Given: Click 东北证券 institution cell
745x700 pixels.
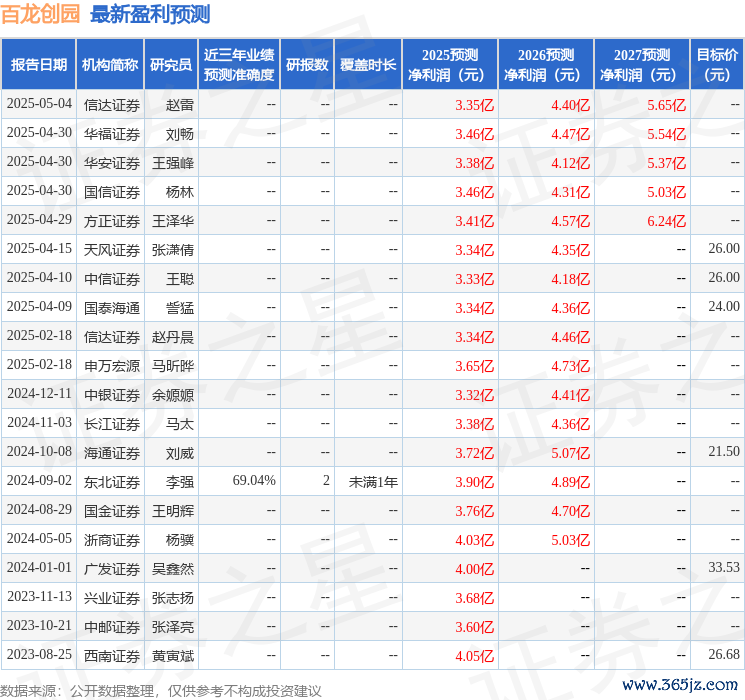Looking at the screenshot, I should (x=112, y=482).
